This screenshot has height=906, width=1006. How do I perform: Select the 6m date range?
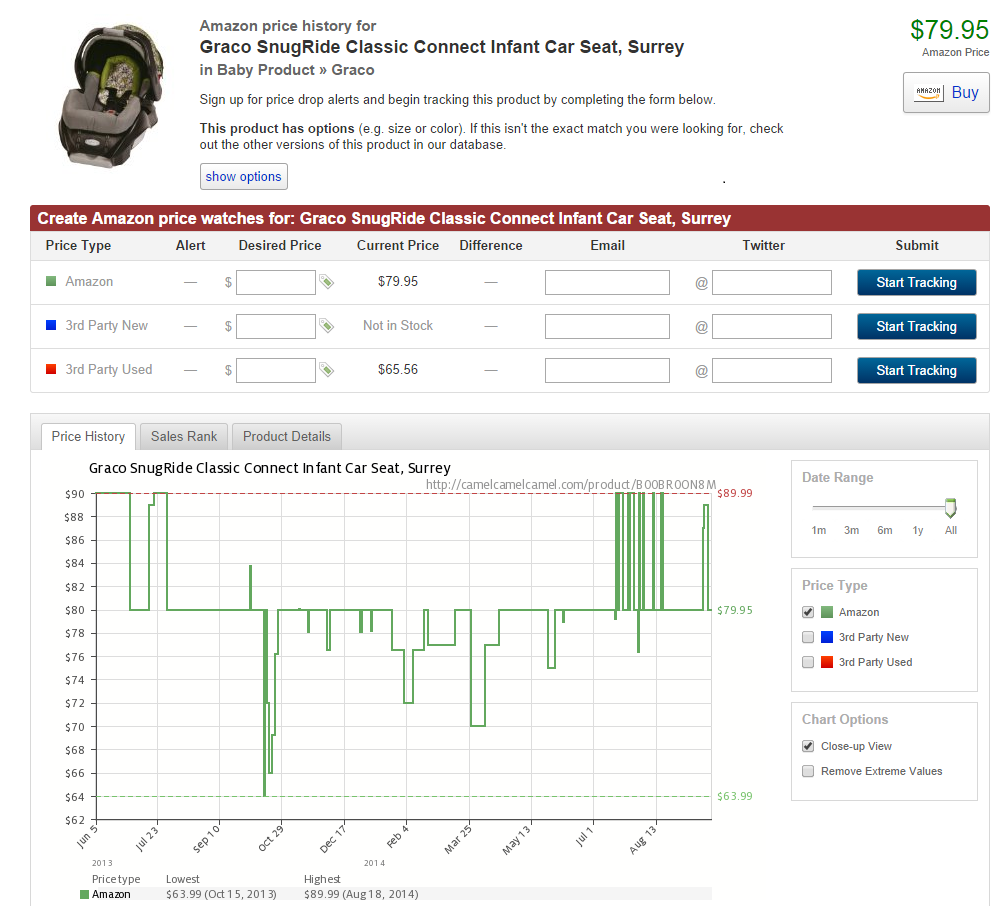pos(885,531)
